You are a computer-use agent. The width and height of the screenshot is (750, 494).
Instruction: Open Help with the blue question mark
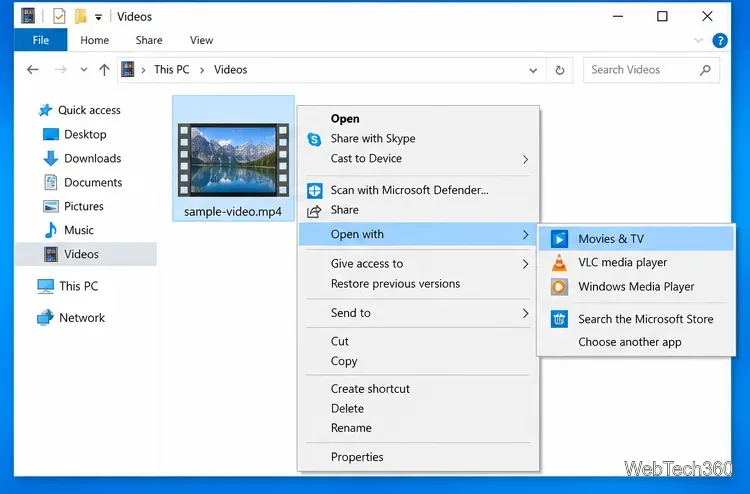click(x=720, y=41)
